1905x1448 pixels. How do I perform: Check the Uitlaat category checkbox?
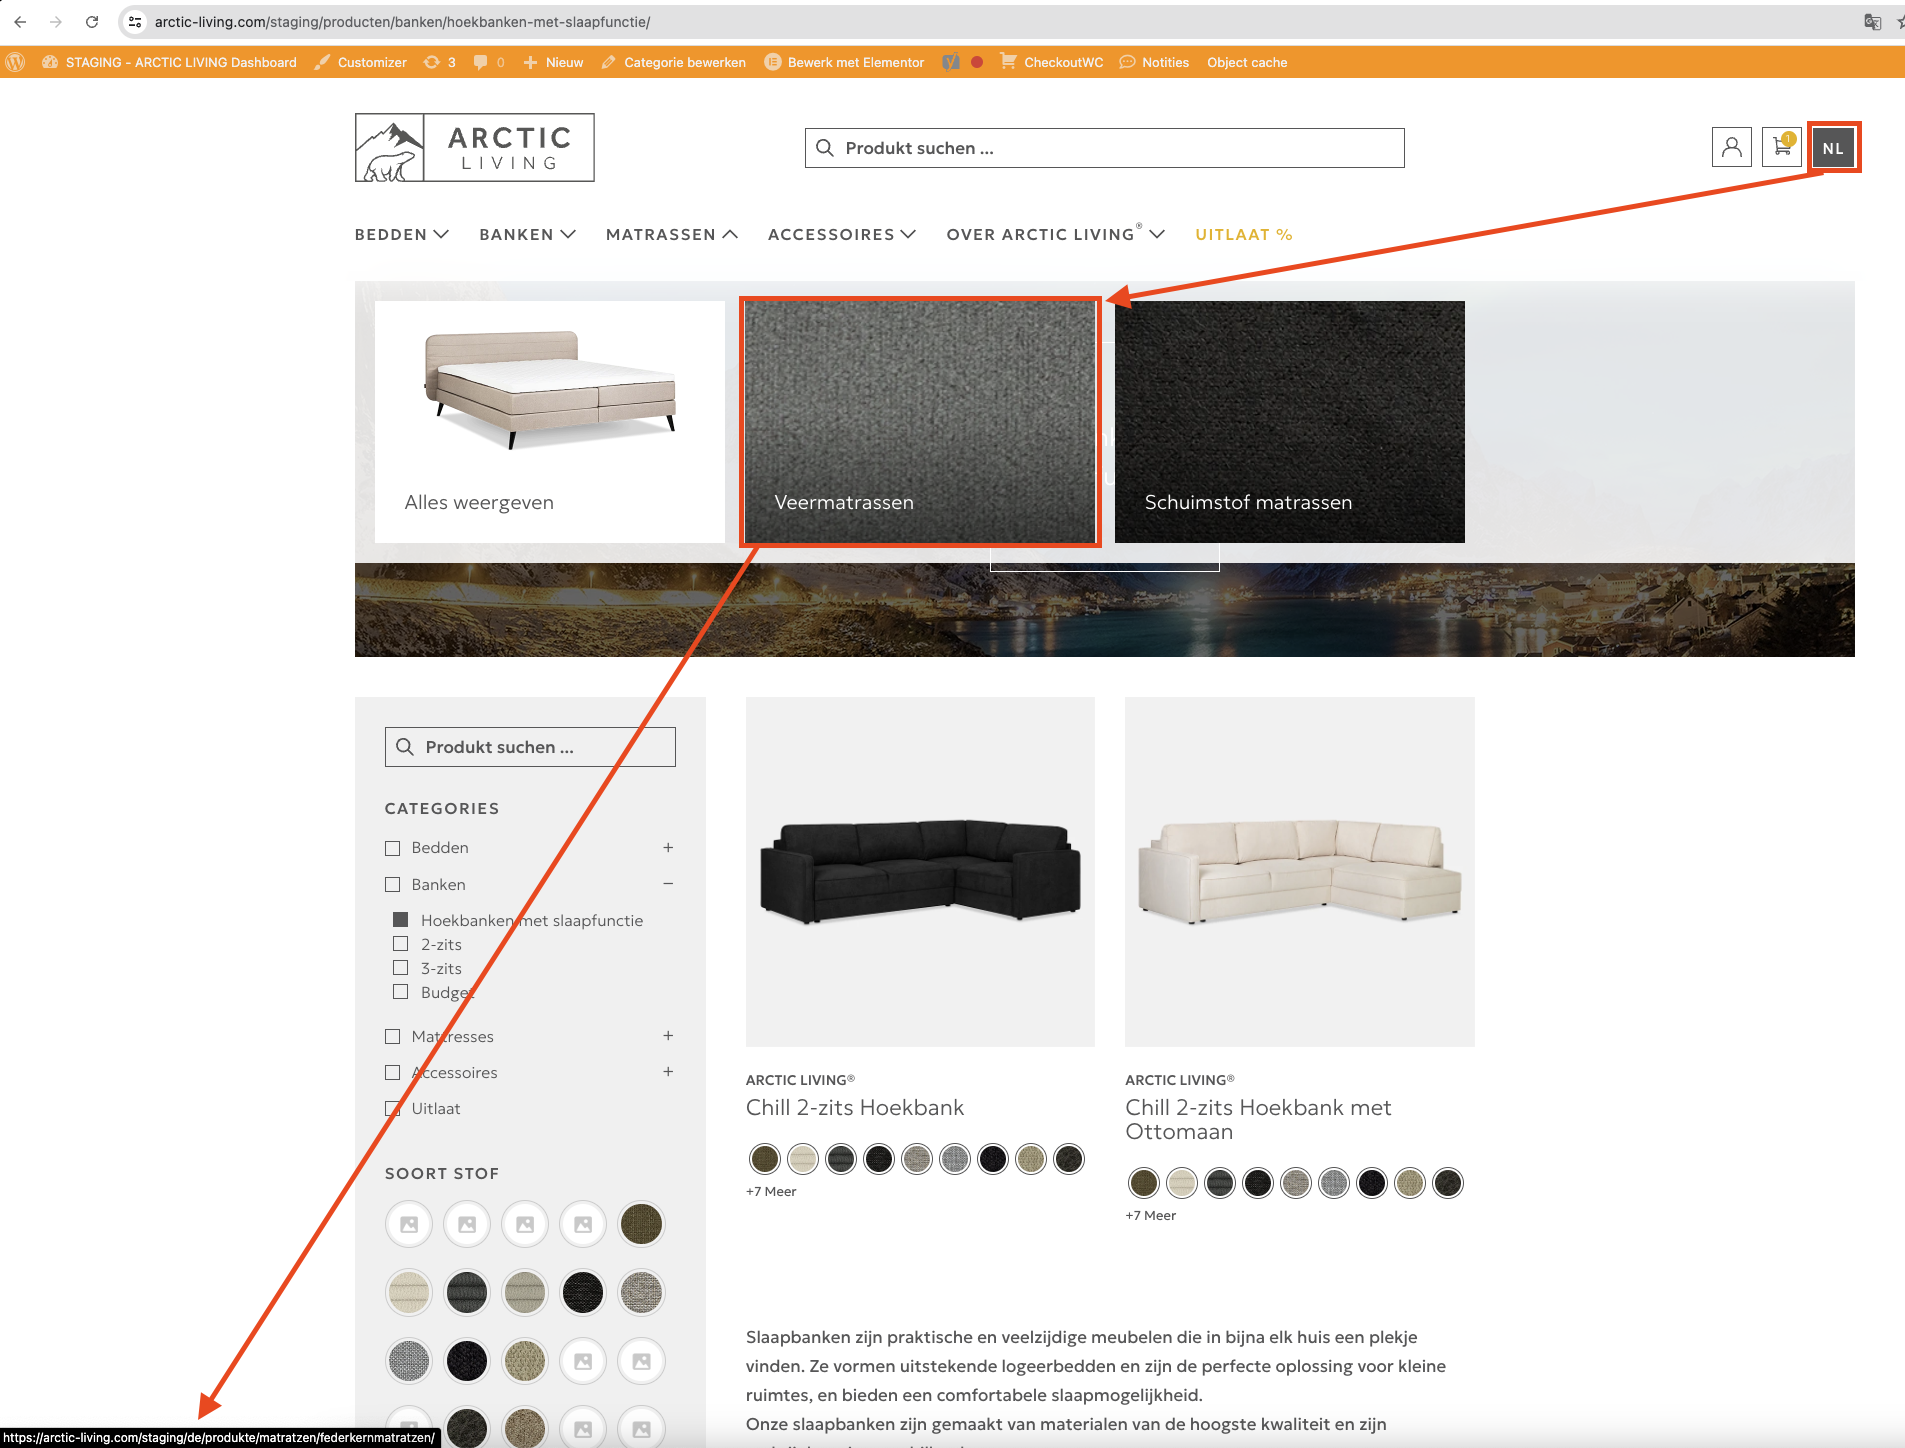(393, 1109)
